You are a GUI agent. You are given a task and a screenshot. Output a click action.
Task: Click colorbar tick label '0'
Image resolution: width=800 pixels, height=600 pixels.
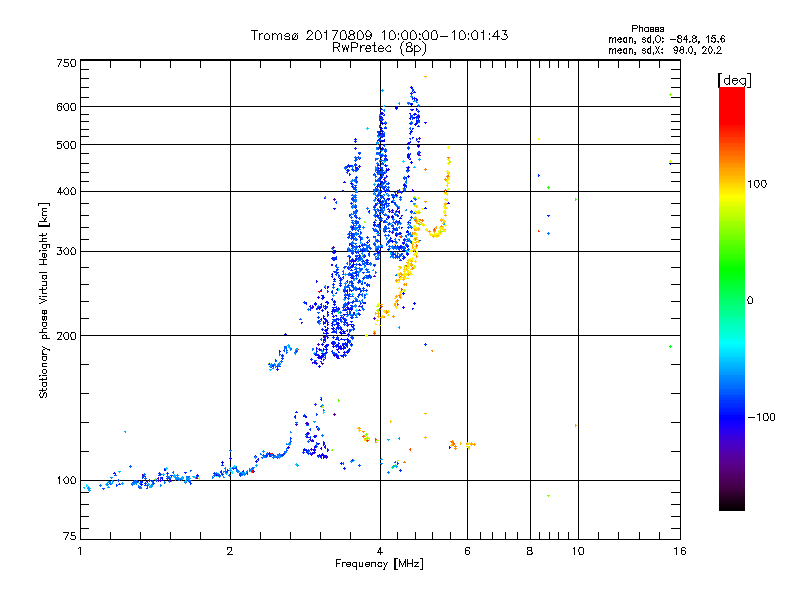point(750,301)
